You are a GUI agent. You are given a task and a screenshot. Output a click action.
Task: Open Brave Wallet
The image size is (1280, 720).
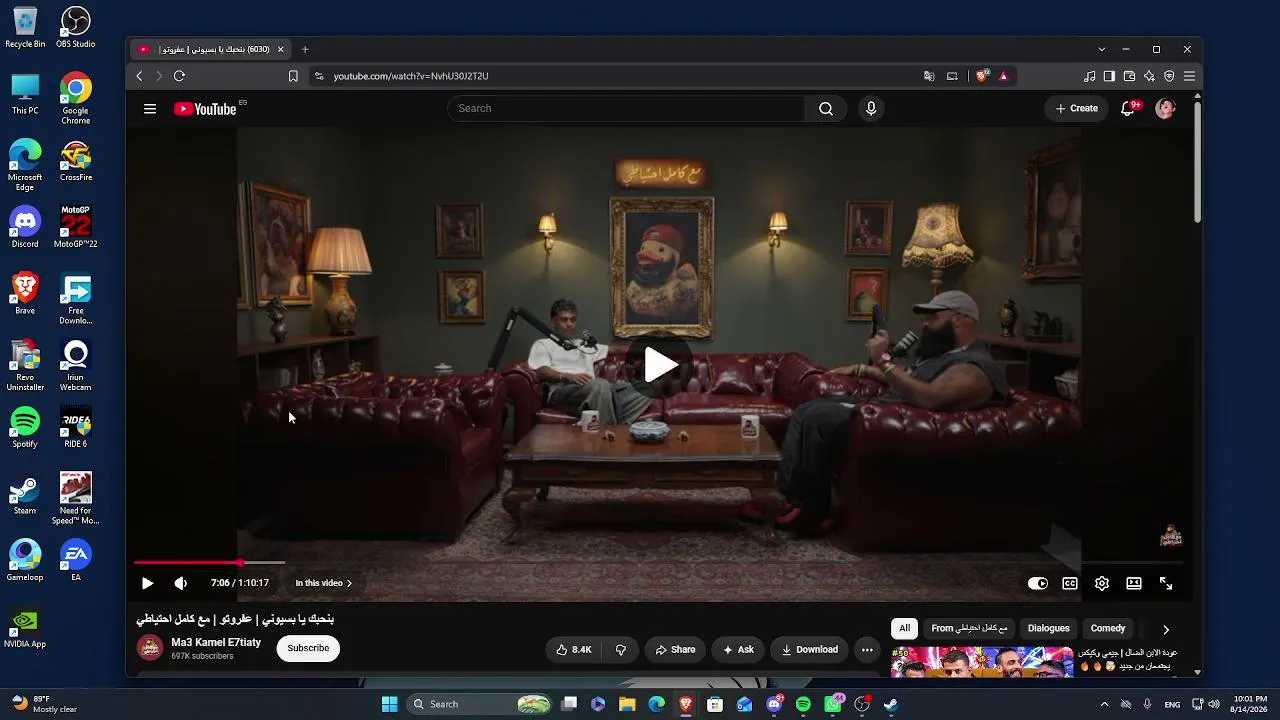pyautogui.click(x=1129, y=76)
